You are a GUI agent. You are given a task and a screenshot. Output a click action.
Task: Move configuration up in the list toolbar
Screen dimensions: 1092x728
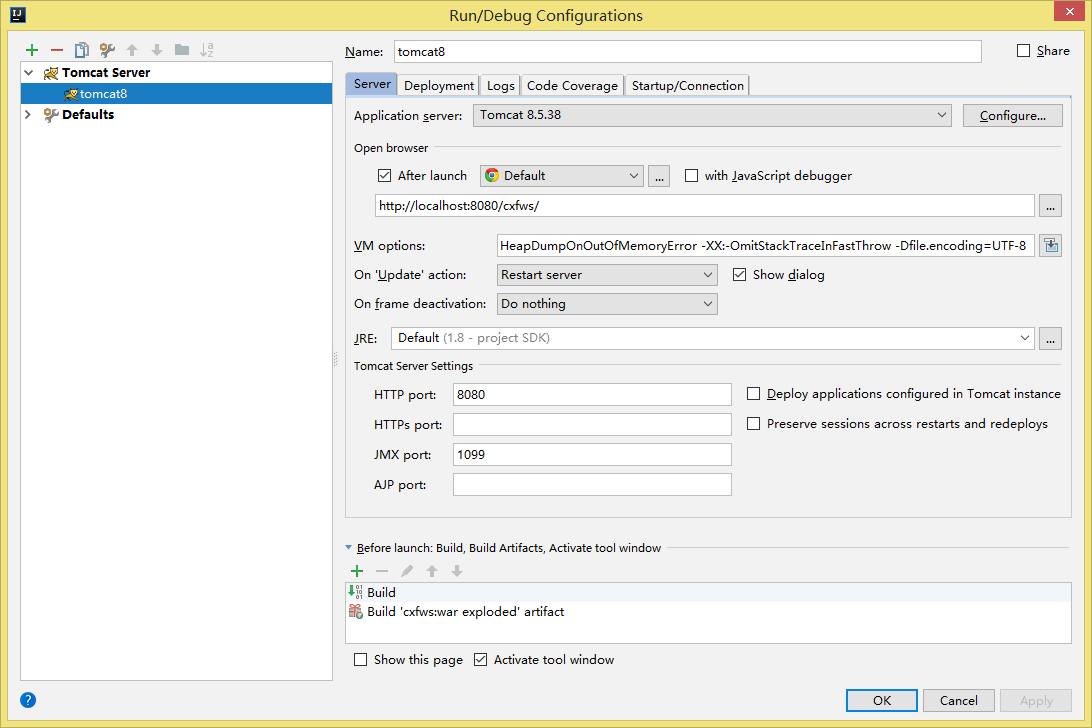tap(132, 50)
